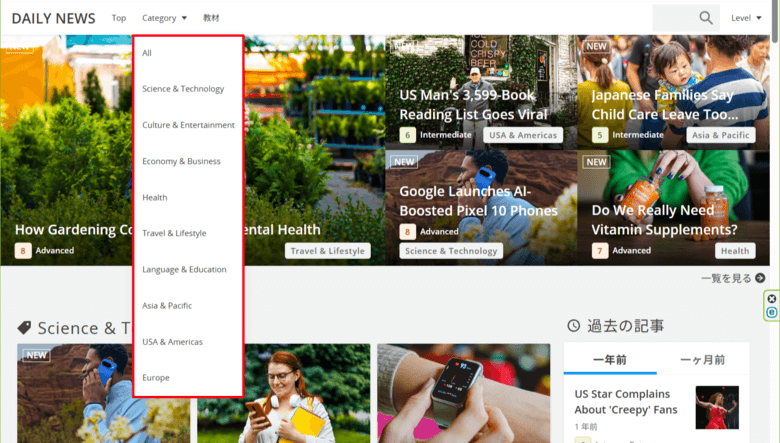The width and height of the screenshot is (780, 443).
Task: Collapse the Category dropdown menu
Action: [x=164, y=18]
